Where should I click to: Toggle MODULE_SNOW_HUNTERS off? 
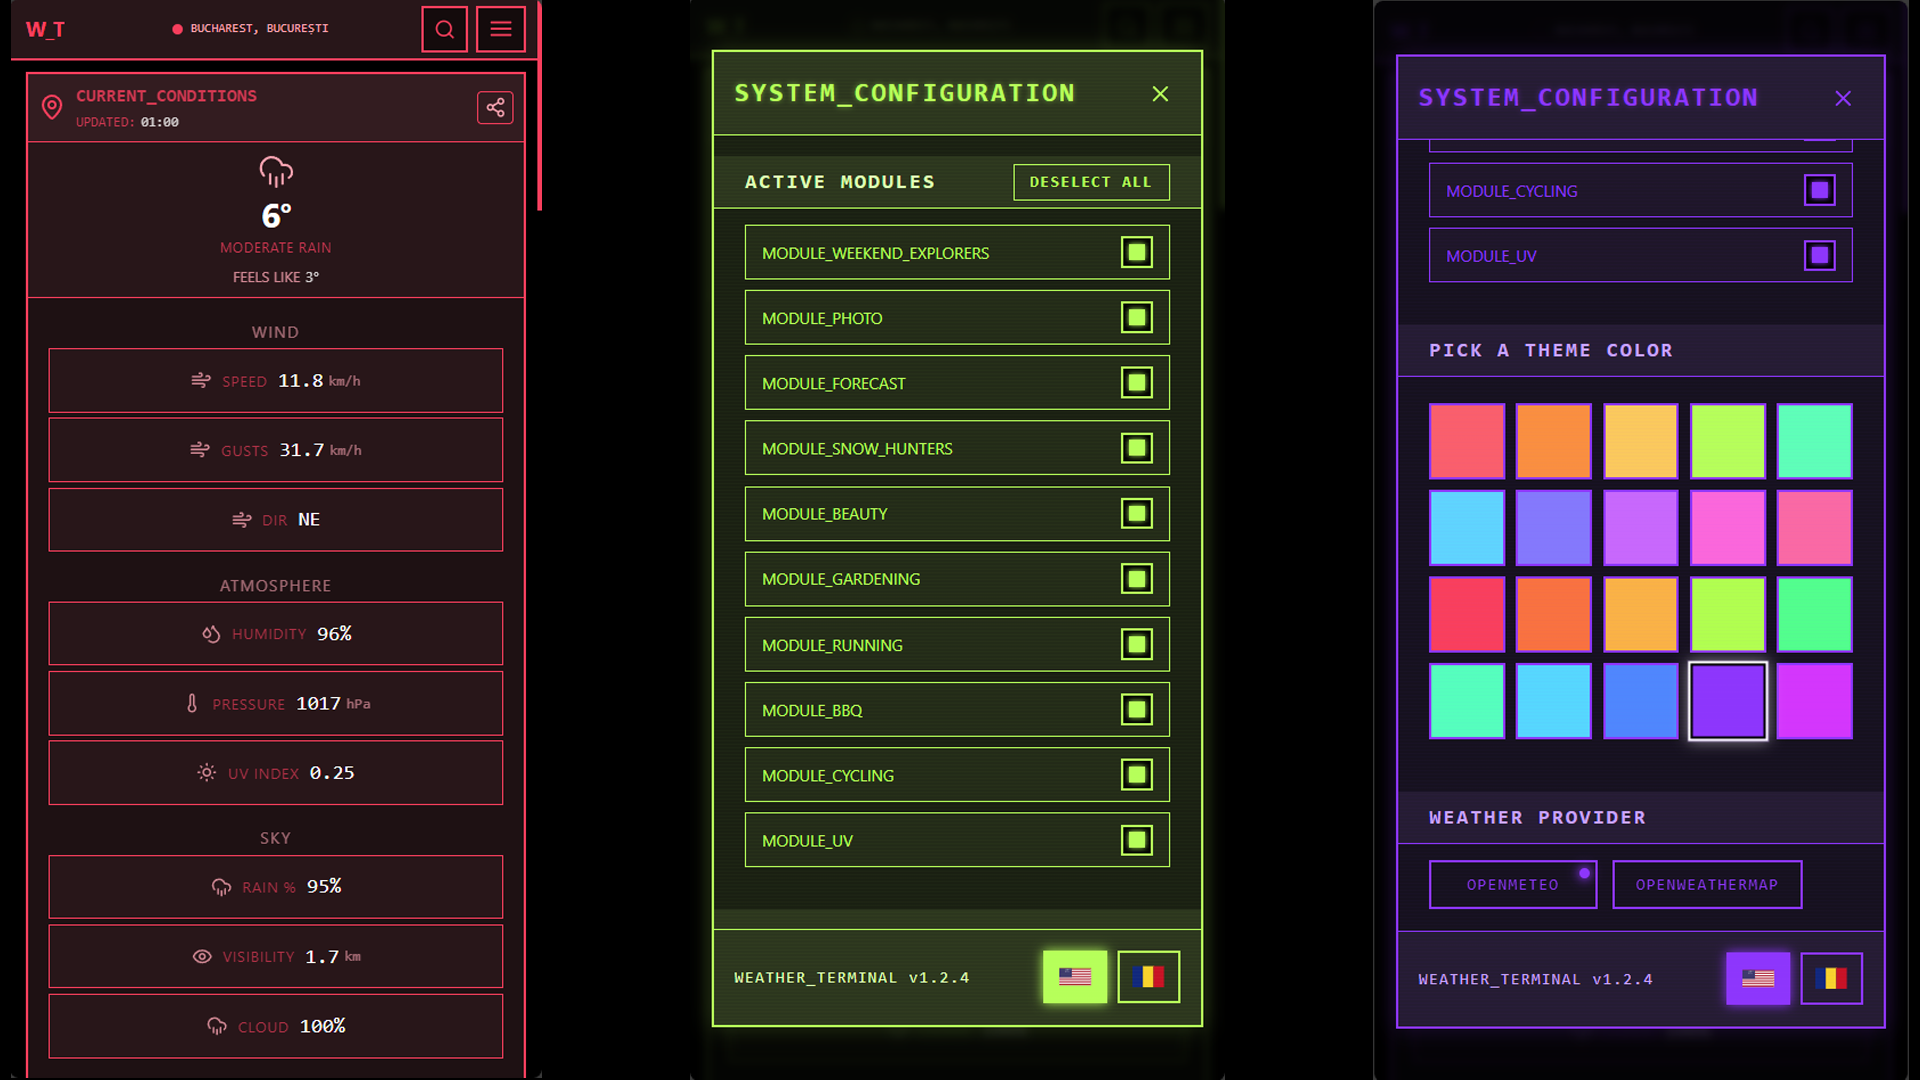(x=1136, y=448)
